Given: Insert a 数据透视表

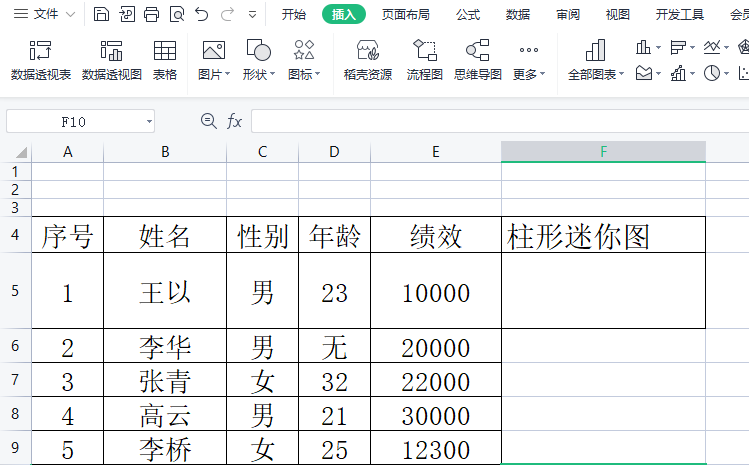Looking at the screenshot, I should click(41, 60).
